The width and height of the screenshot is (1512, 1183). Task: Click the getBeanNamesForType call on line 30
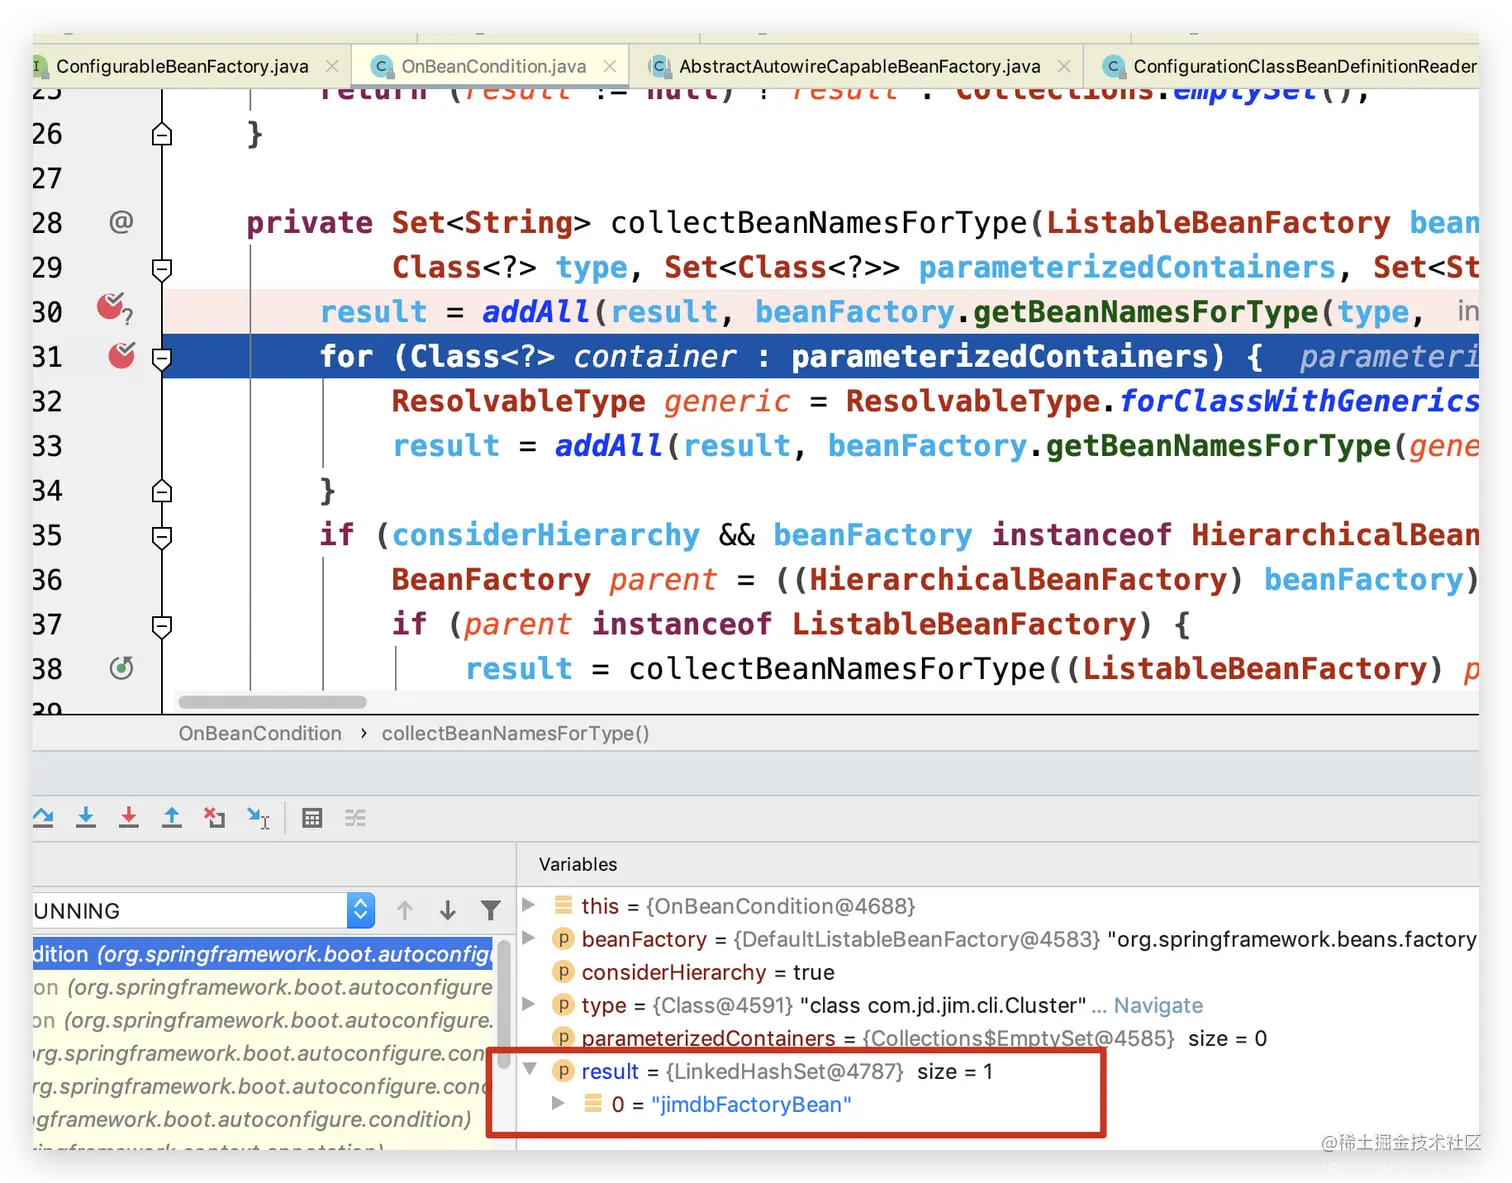coord(1146,312)
